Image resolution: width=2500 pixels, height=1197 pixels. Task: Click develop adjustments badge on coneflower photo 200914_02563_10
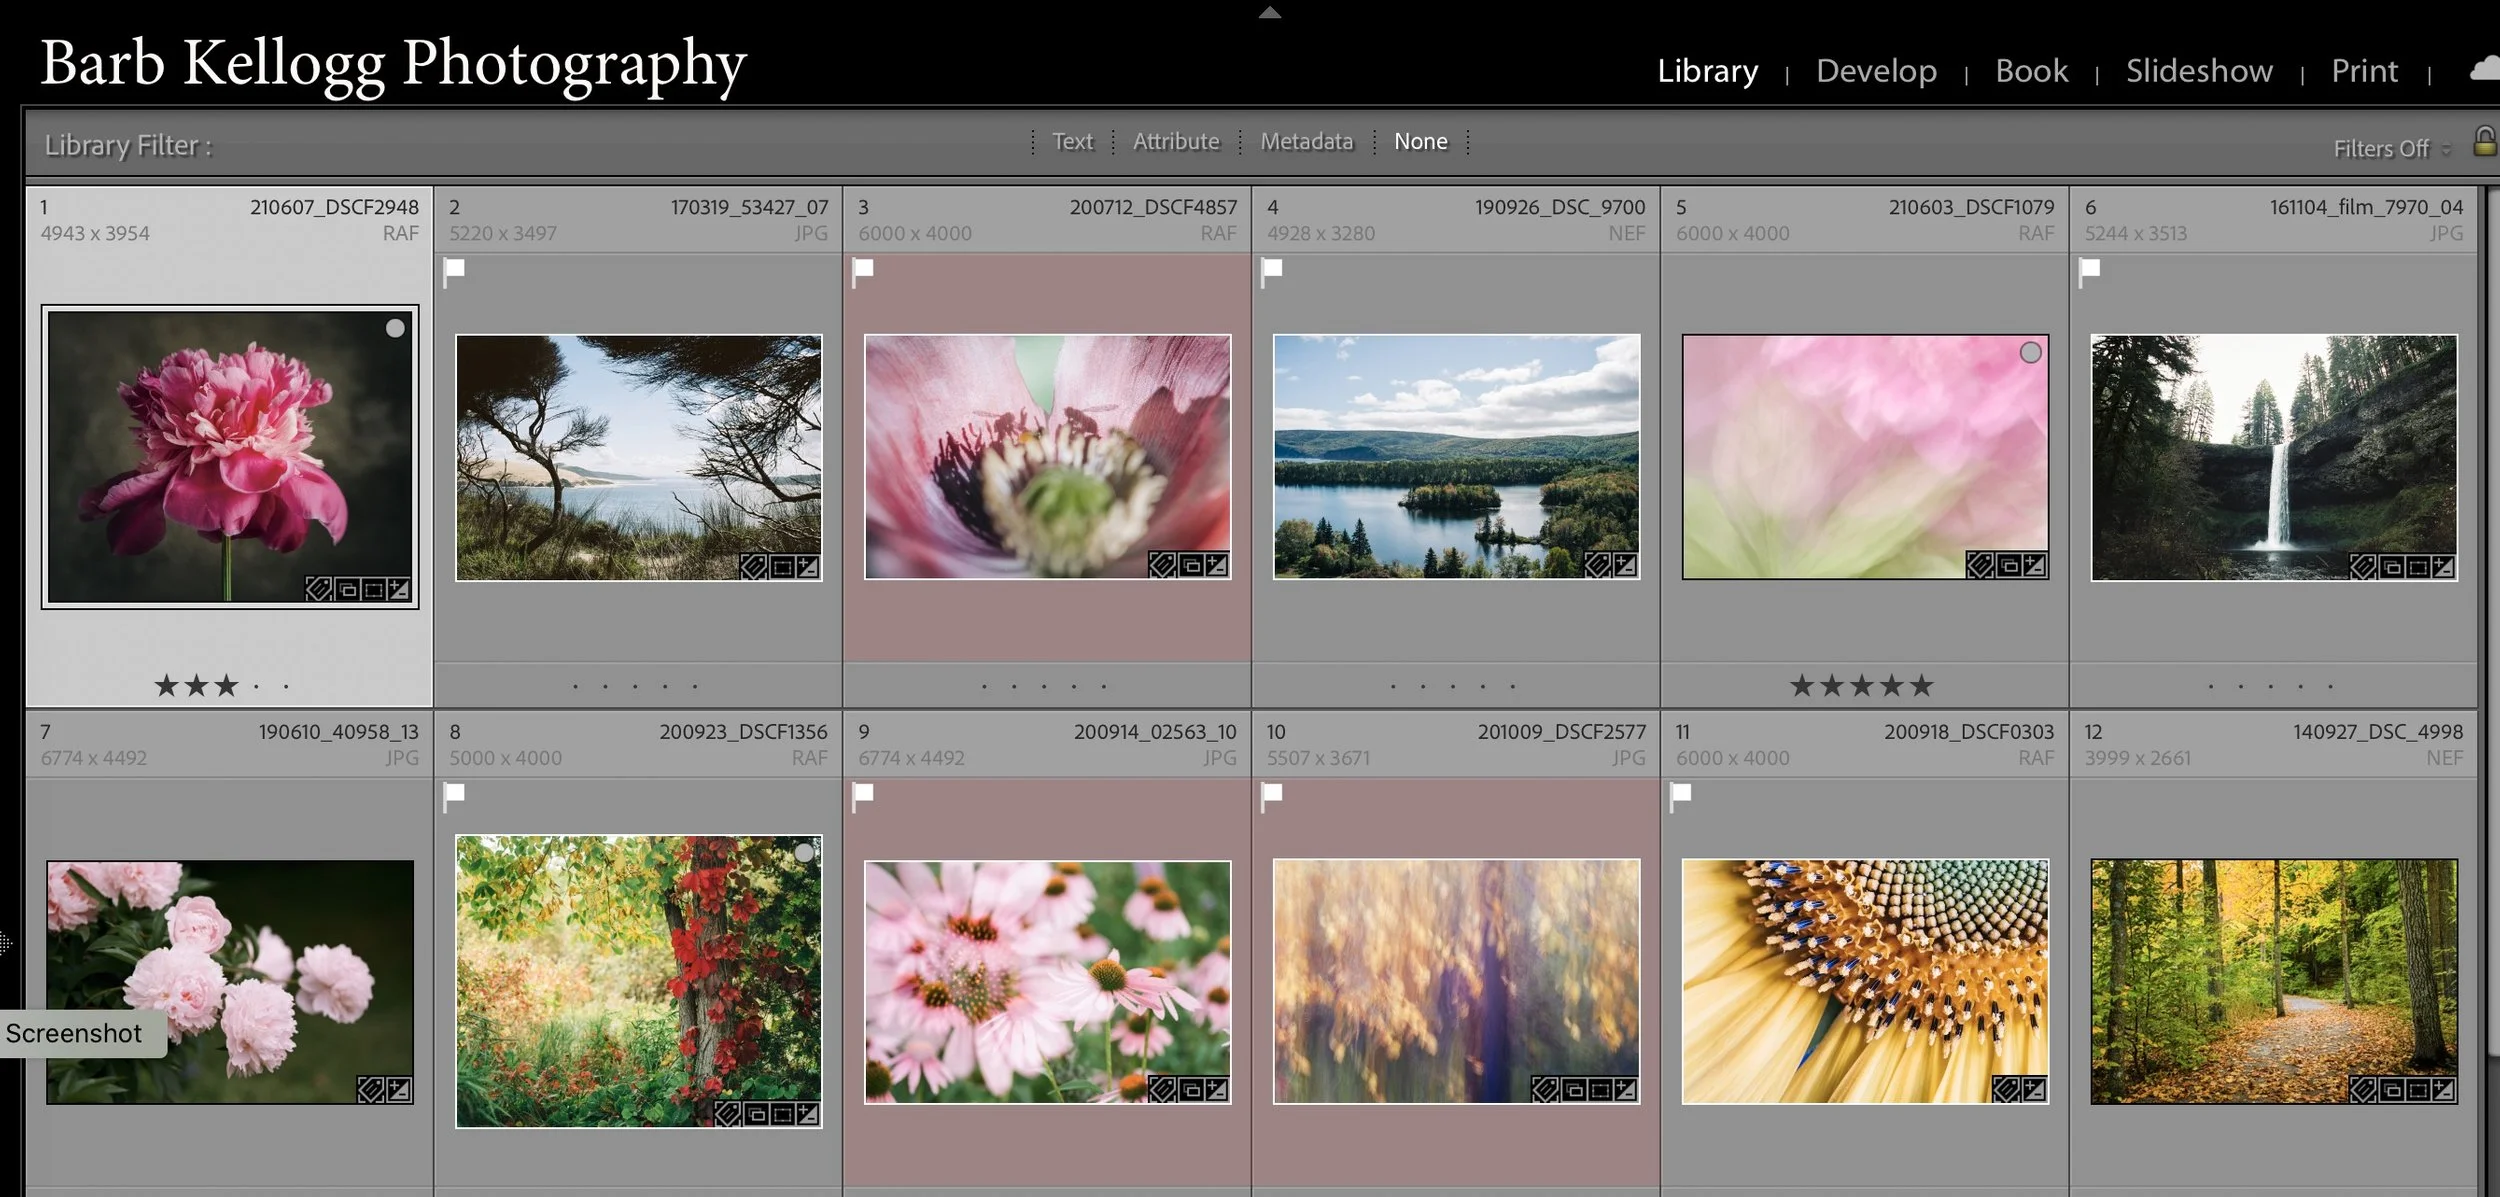pyautogui.click(x=1216, y=1089)
